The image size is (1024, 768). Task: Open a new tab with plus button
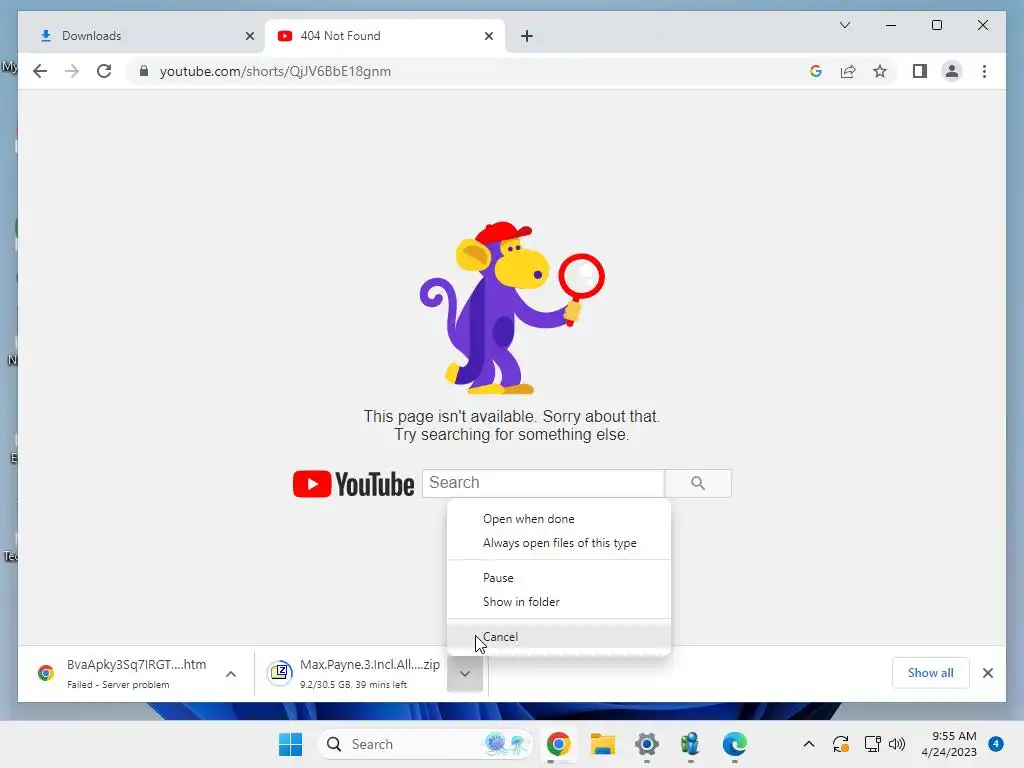pyautogui.click(x=527, y=36)
